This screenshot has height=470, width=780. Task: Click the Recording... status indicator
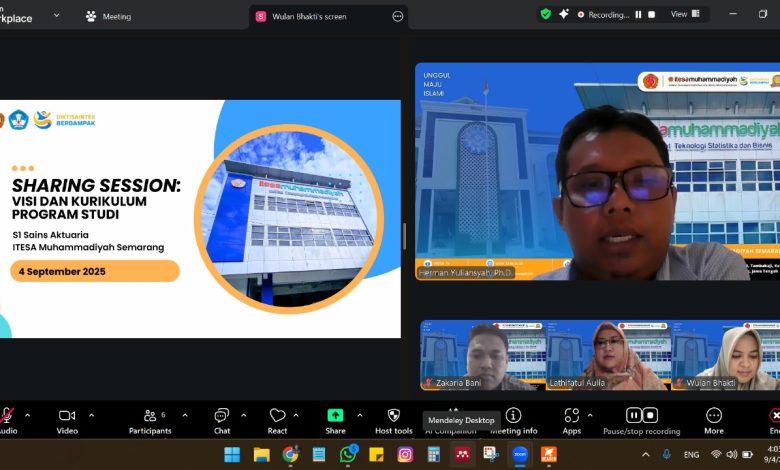click(603, 15)
